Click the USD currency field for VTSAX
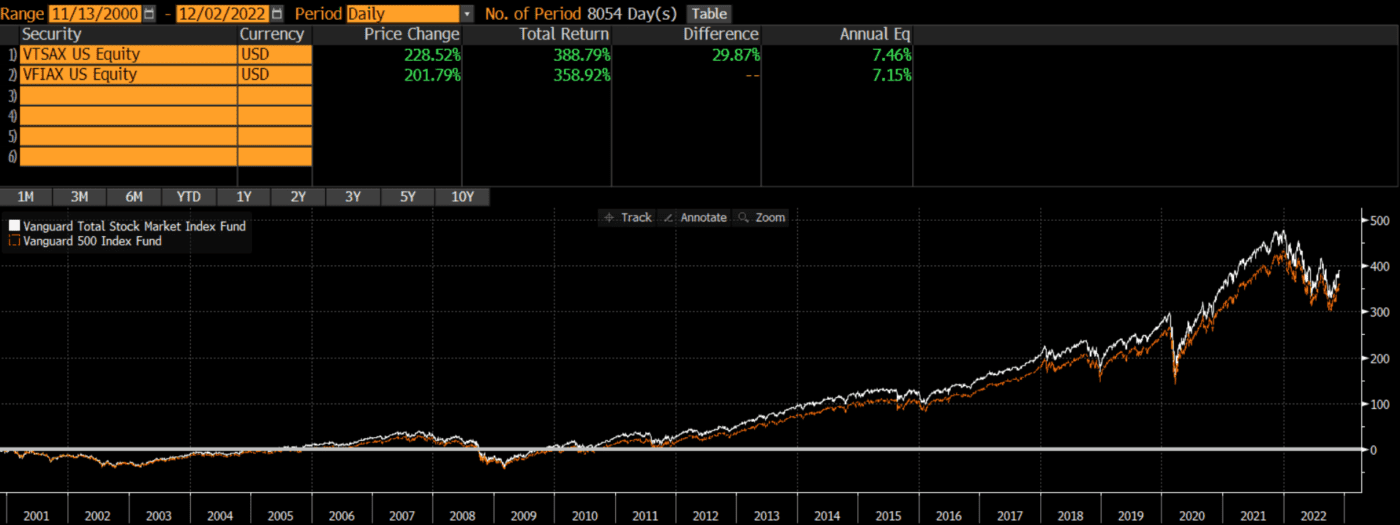 pos(274,54)
